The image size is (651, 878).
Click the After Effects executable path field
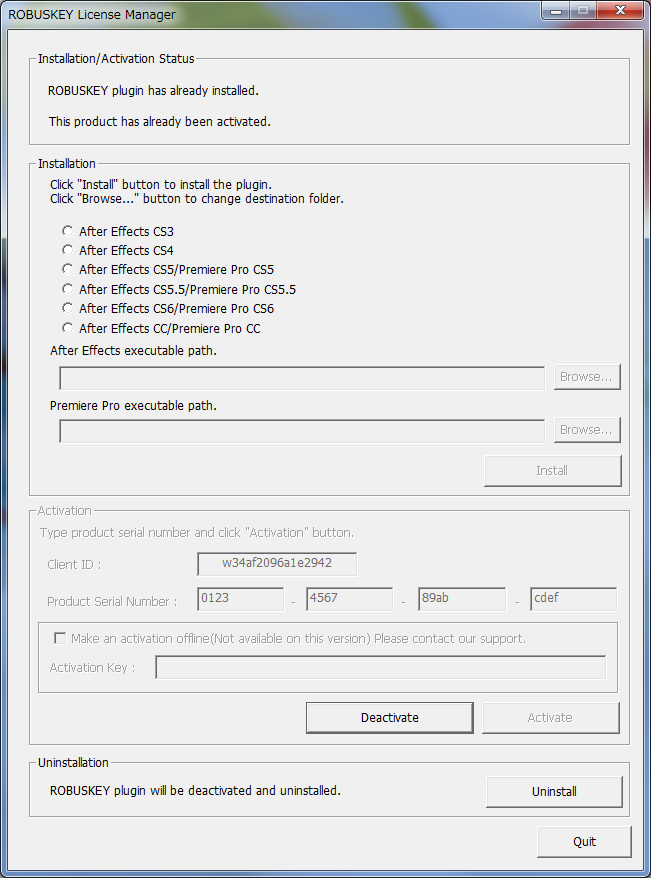pos(302,378)
